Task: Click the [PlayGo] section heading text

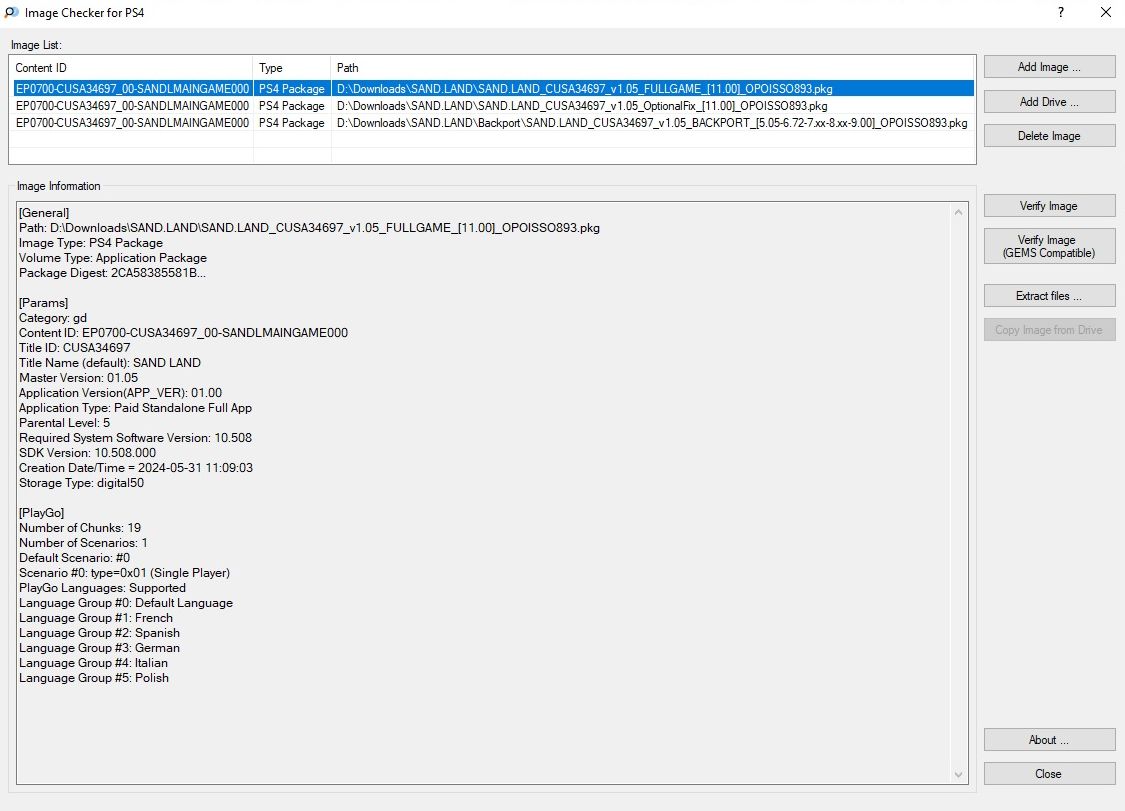Action: (x=42, y=512)
